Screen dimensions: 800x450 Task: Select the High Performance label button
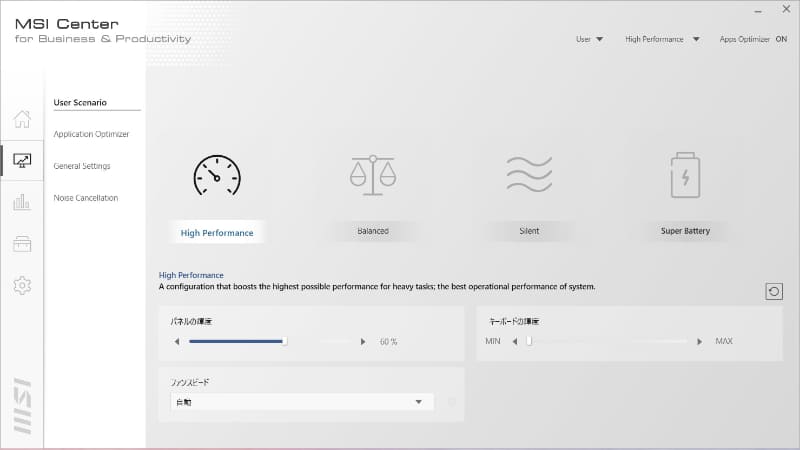pos(217,233)
